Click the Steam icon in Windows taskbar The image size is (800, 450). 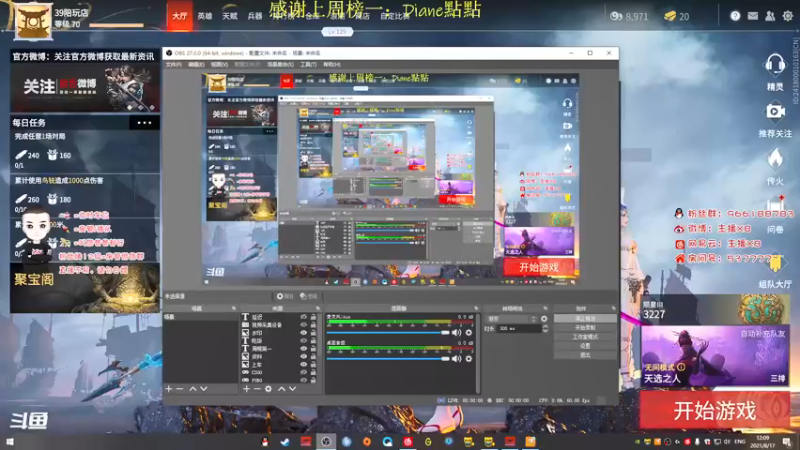285,442
